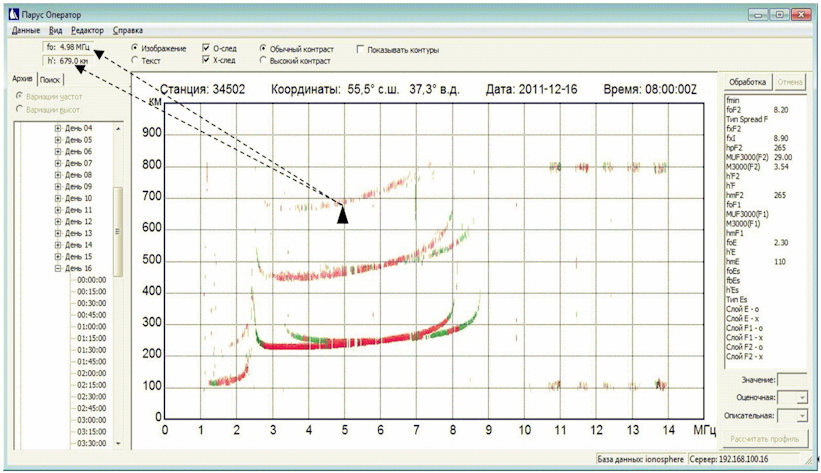This screenshot has width=821, height=473.
Task: Expand the День 04 tree node
Action: pyautogui.click(x=58, y=128)
